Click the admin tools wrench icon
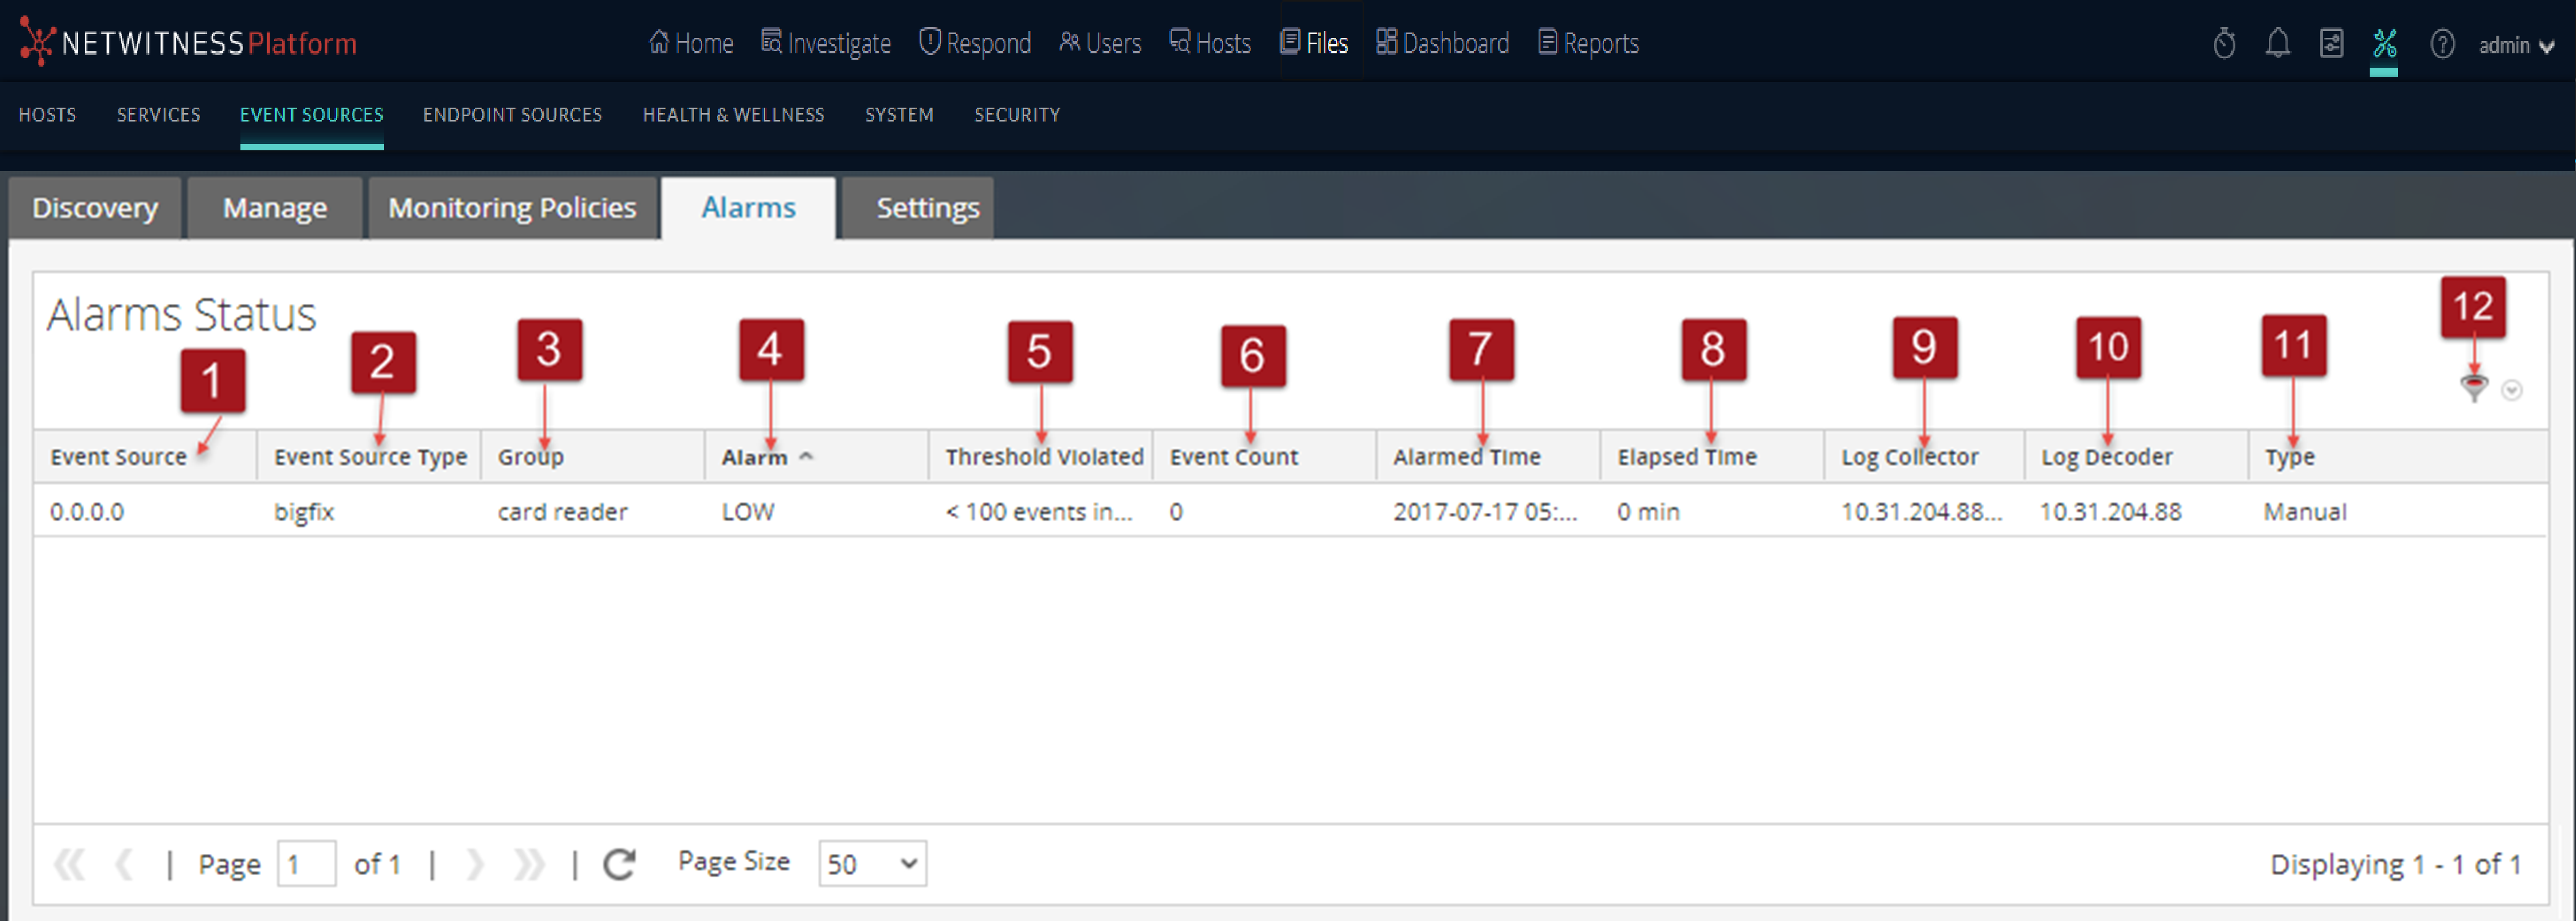This screenshot has height=921, width=2576. (x=2384, y=44)
